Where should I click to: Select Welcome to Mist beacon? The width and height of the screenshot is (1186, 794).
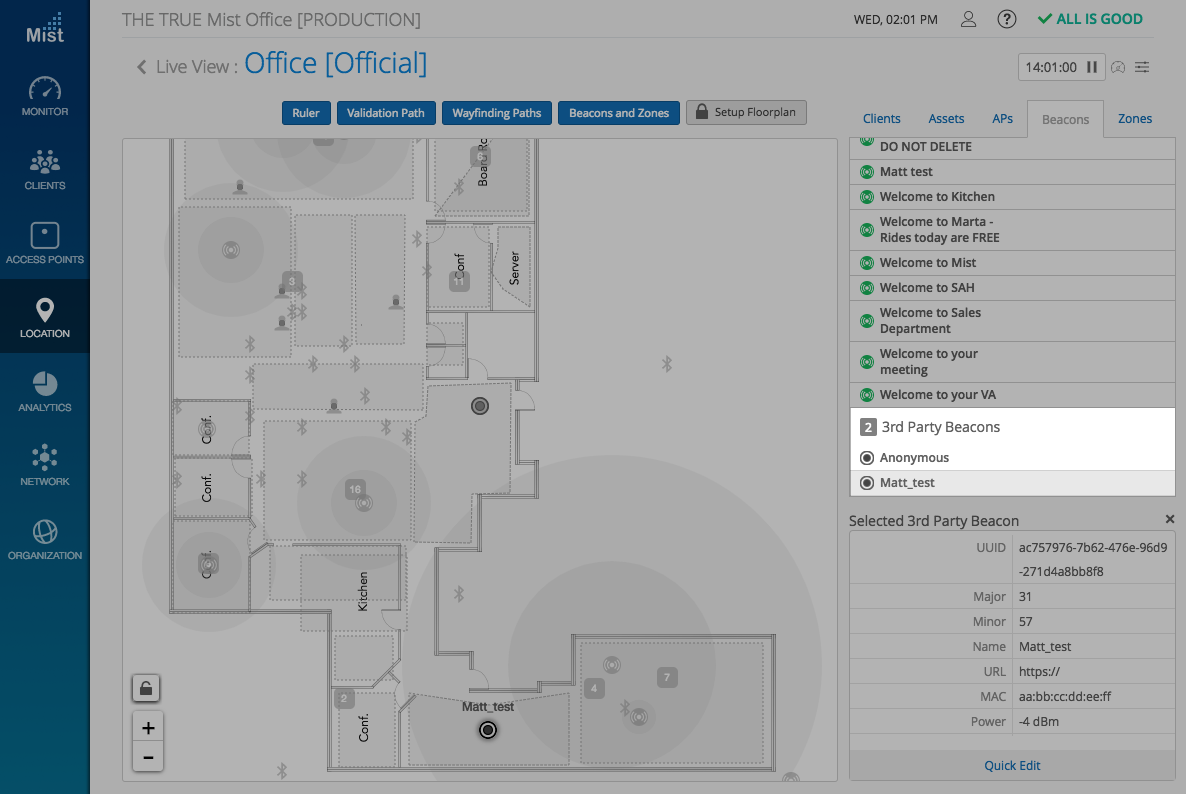[1012, 262]
